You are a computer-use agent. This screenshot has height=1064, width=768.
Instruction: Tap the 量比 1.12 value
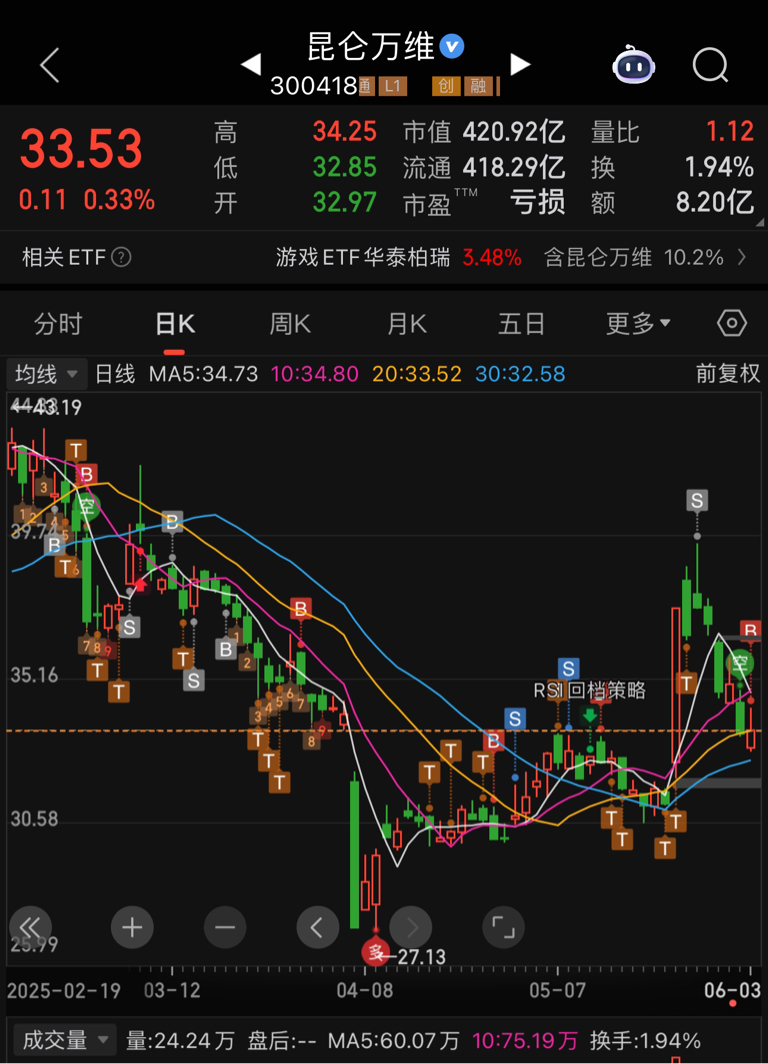tap(730, 131)
